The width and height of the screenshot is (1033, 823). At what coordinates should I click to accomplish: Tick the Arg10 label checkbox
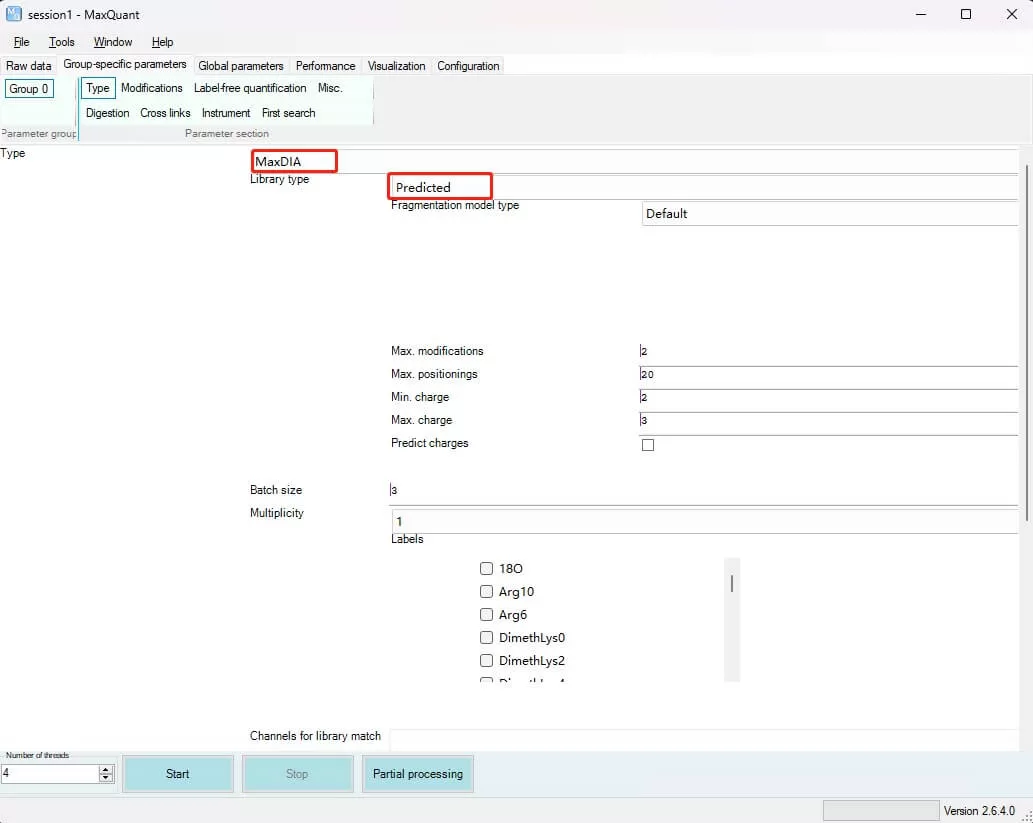point(487,591)
